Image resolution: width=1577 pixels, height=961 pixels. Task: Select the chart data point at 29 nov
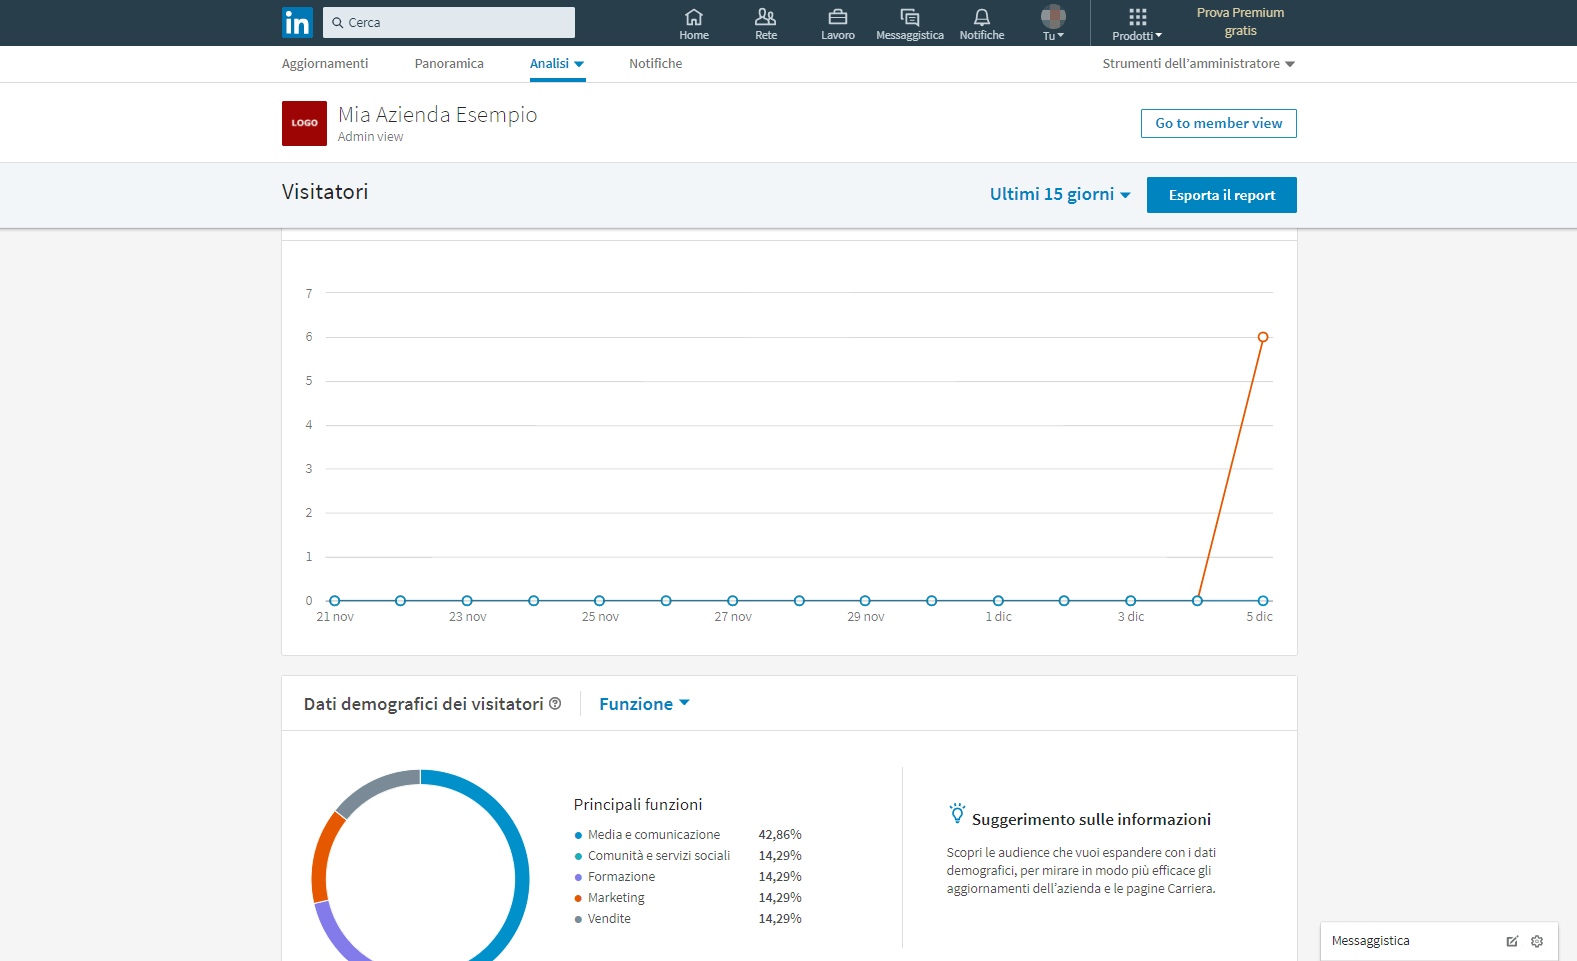coord(865,601)
